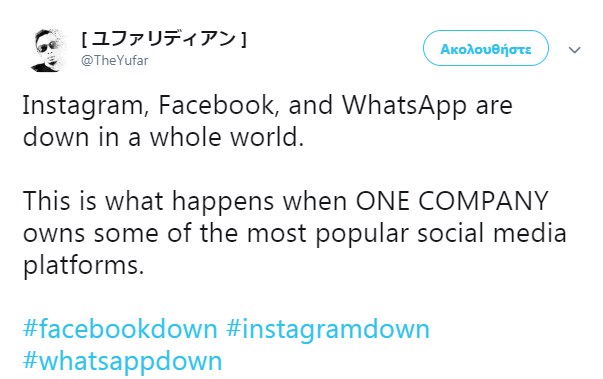Open the #instagramdown hashtag link
603x379 pixels.
[327, 331]
